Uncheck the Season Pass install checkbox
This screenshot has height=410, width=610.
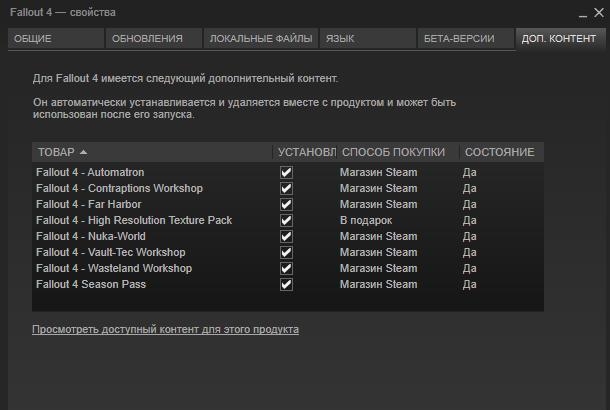(x=286, y=284)
